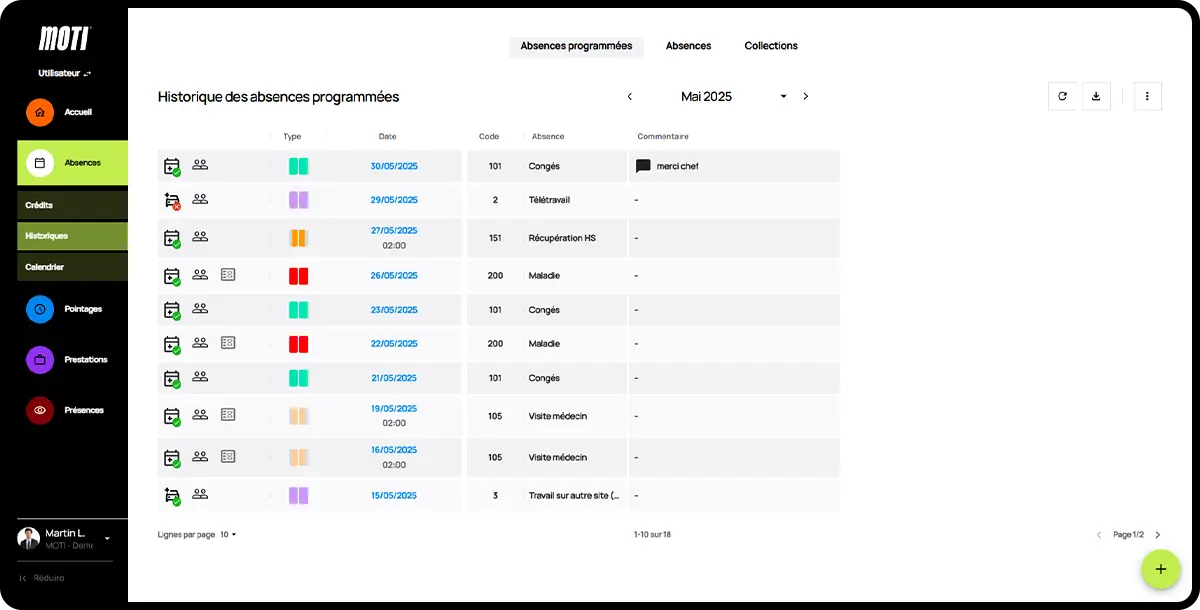Screen dimensions: 1200x610
Task: Click the green Type swatch on the Congés row
Action: [298, 165]
